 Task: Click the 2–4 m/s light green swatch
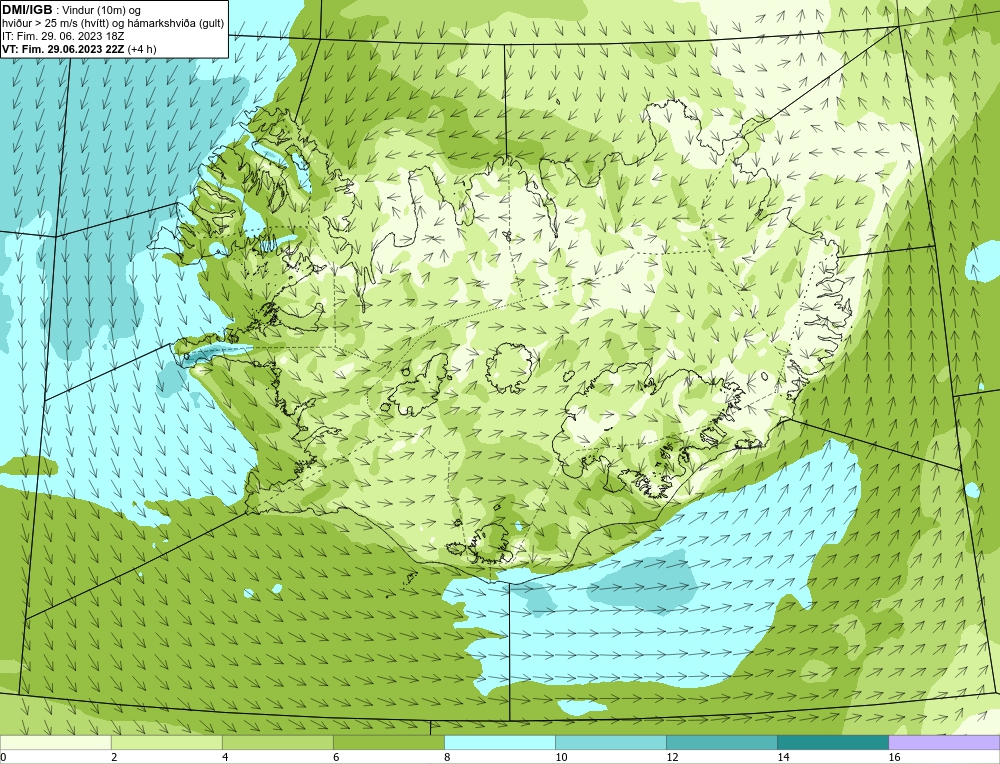pos(166,742)
